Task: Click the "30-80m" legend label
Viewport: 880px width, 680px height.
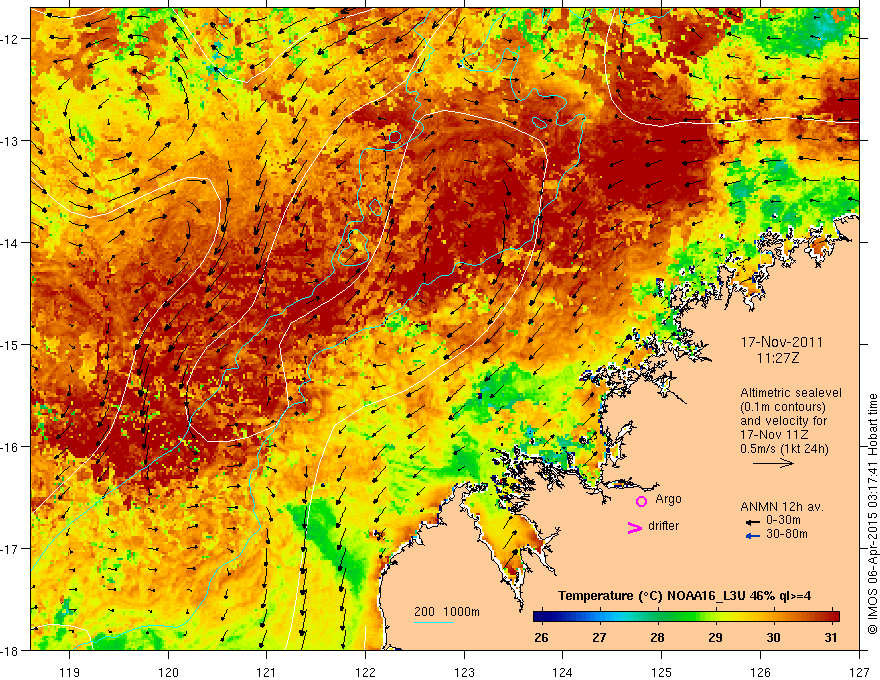Action: click(787, 534)
